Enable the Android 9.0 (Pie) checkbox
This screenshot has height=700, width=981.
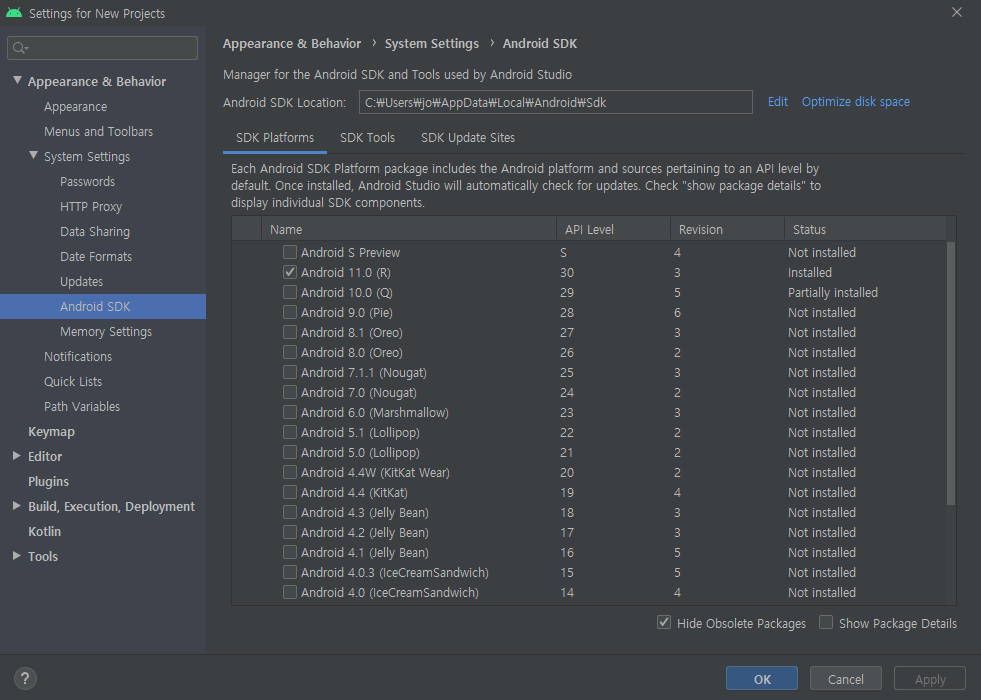point(290,312)
